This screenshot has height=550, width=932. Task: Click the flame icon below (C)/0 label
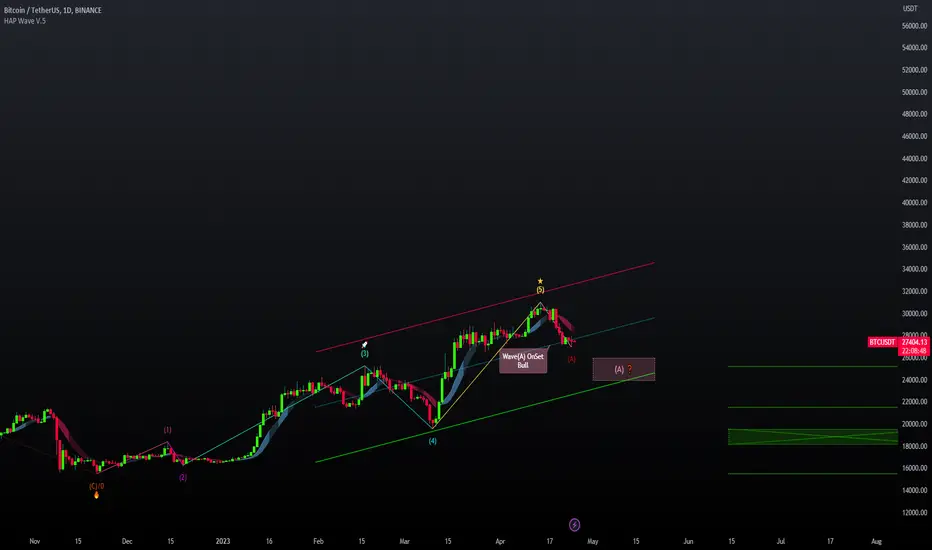coord(96,495)
